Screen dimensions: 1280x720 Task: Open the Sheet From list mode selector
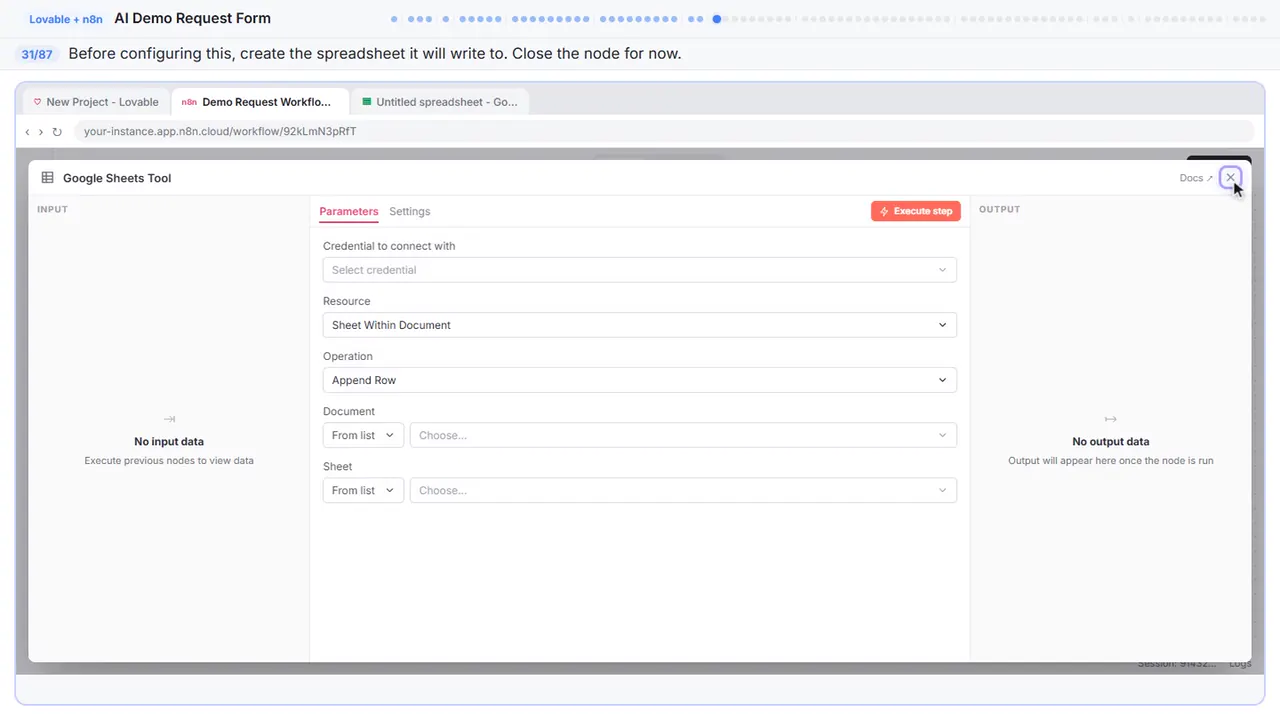click(364, 490)
